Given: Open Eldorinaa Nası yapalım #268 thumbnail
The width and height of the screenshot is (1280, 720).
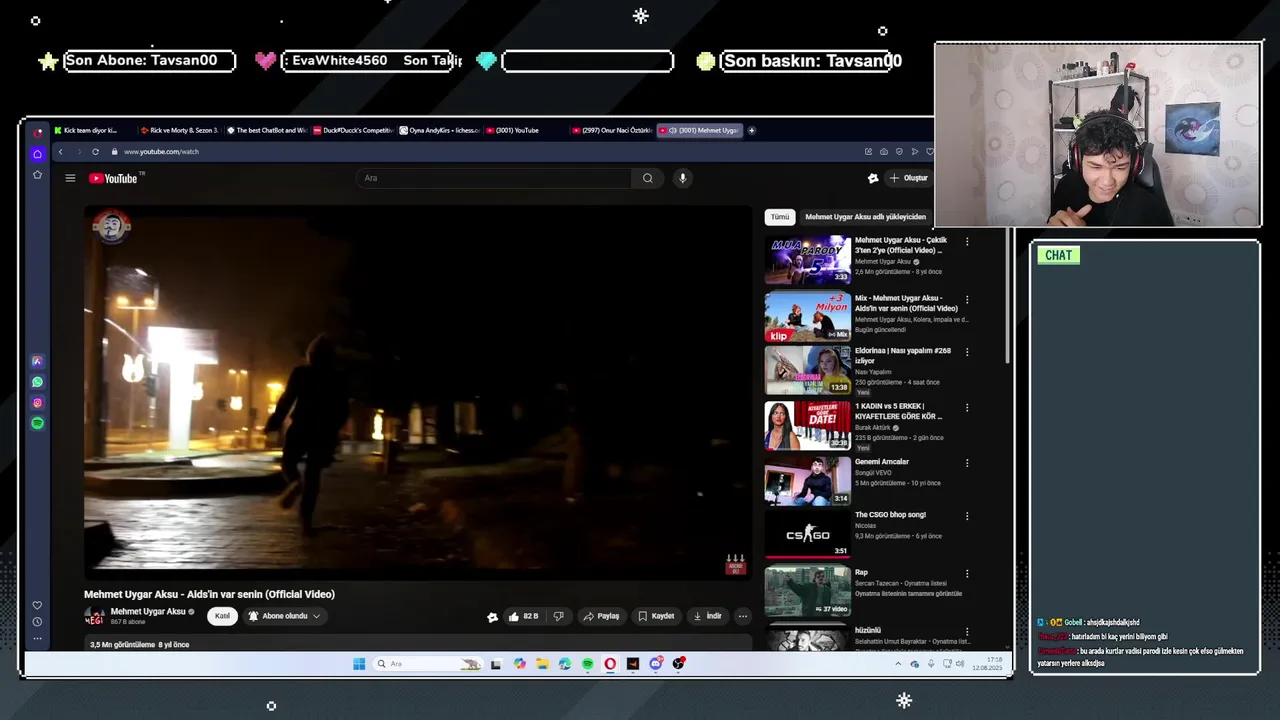Looking at the screenshot, I should [807, 370].
